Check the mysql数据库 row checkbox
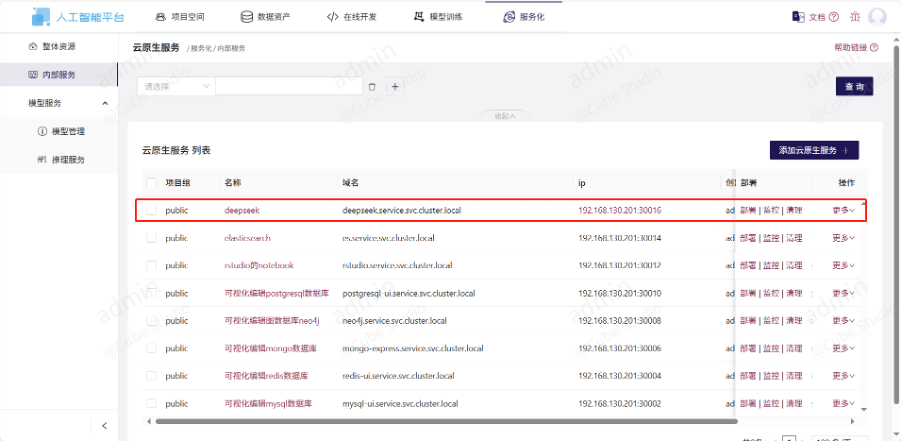 click(151, 403)
